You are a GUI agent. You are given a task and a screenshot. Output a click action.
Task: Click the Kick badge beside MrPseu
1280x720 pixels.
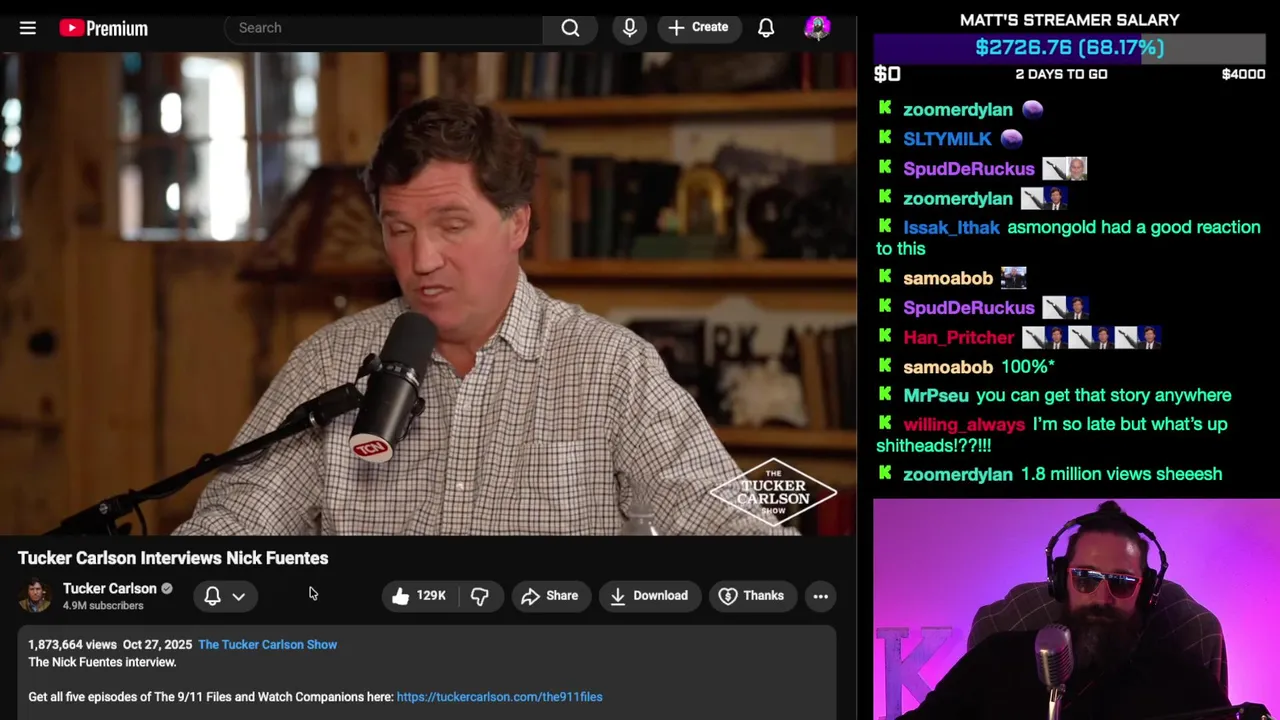coord(885,395)
